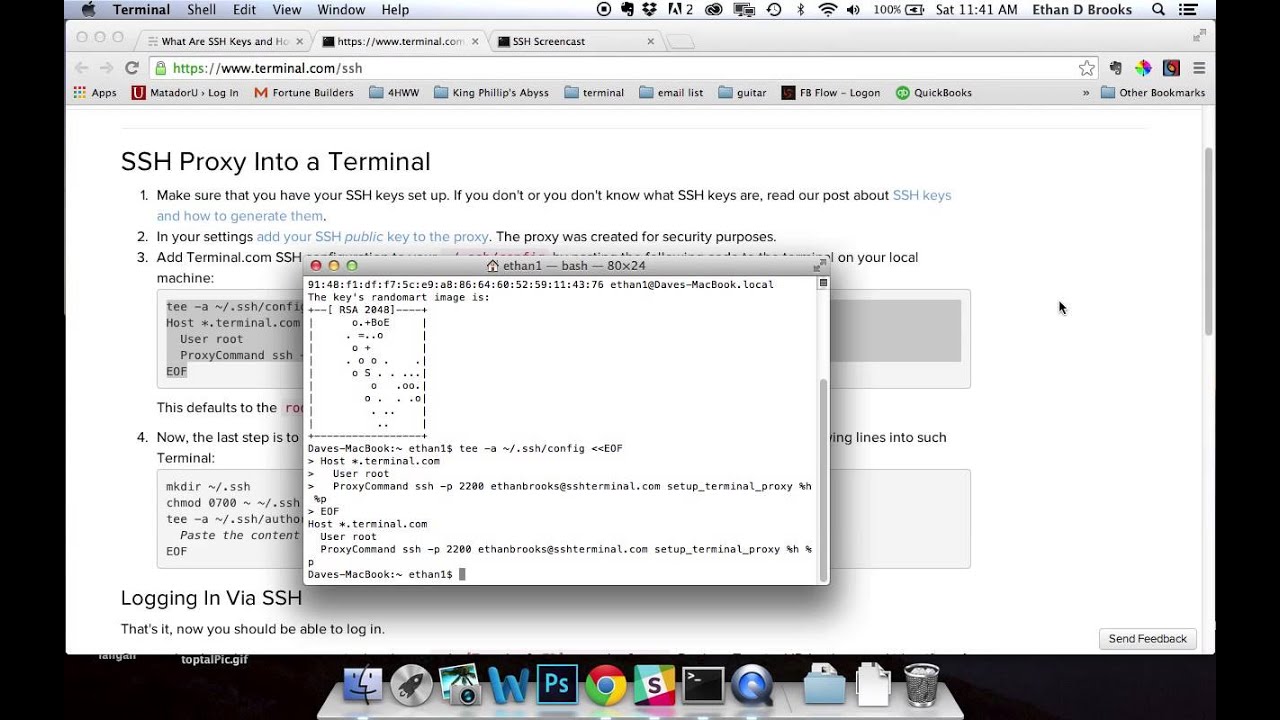Open the FB Flow – Logon bookmark
Image resolution: width=1280 pixels, height=720 pixels.
[830, 93]
